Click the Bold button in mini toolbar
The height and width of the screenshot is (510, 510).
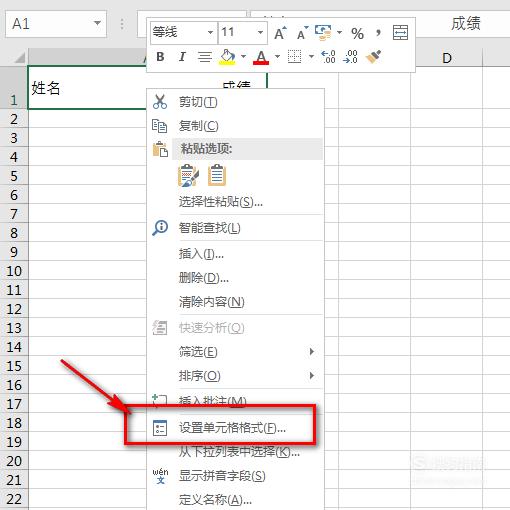(160, 57)
